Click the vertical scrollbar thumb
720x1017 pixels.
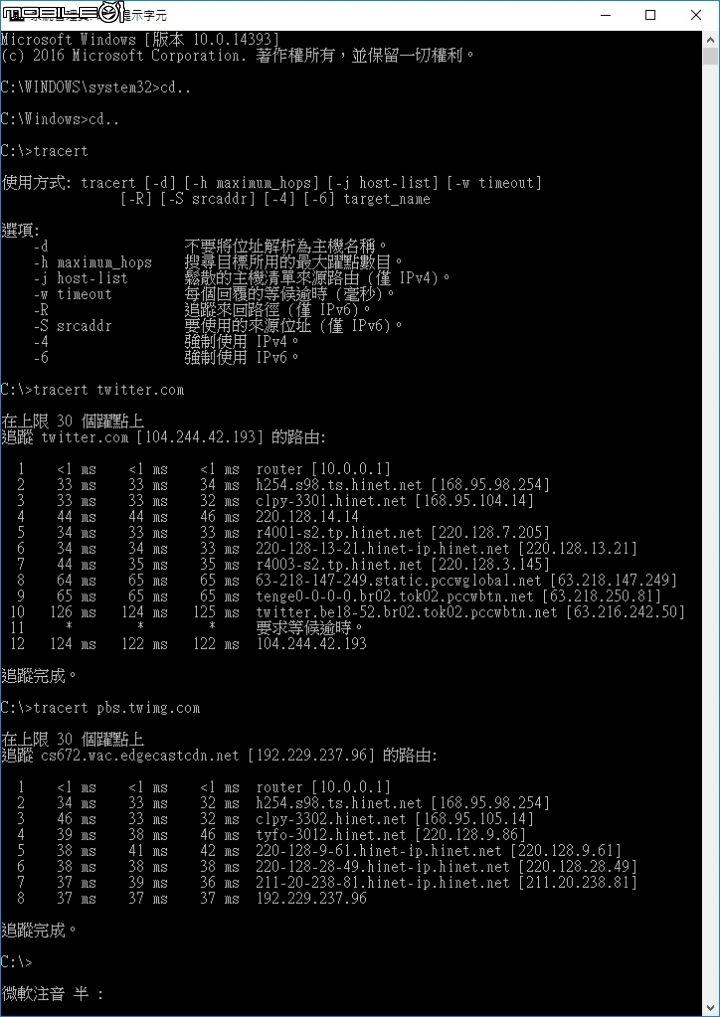coord(710,56)
